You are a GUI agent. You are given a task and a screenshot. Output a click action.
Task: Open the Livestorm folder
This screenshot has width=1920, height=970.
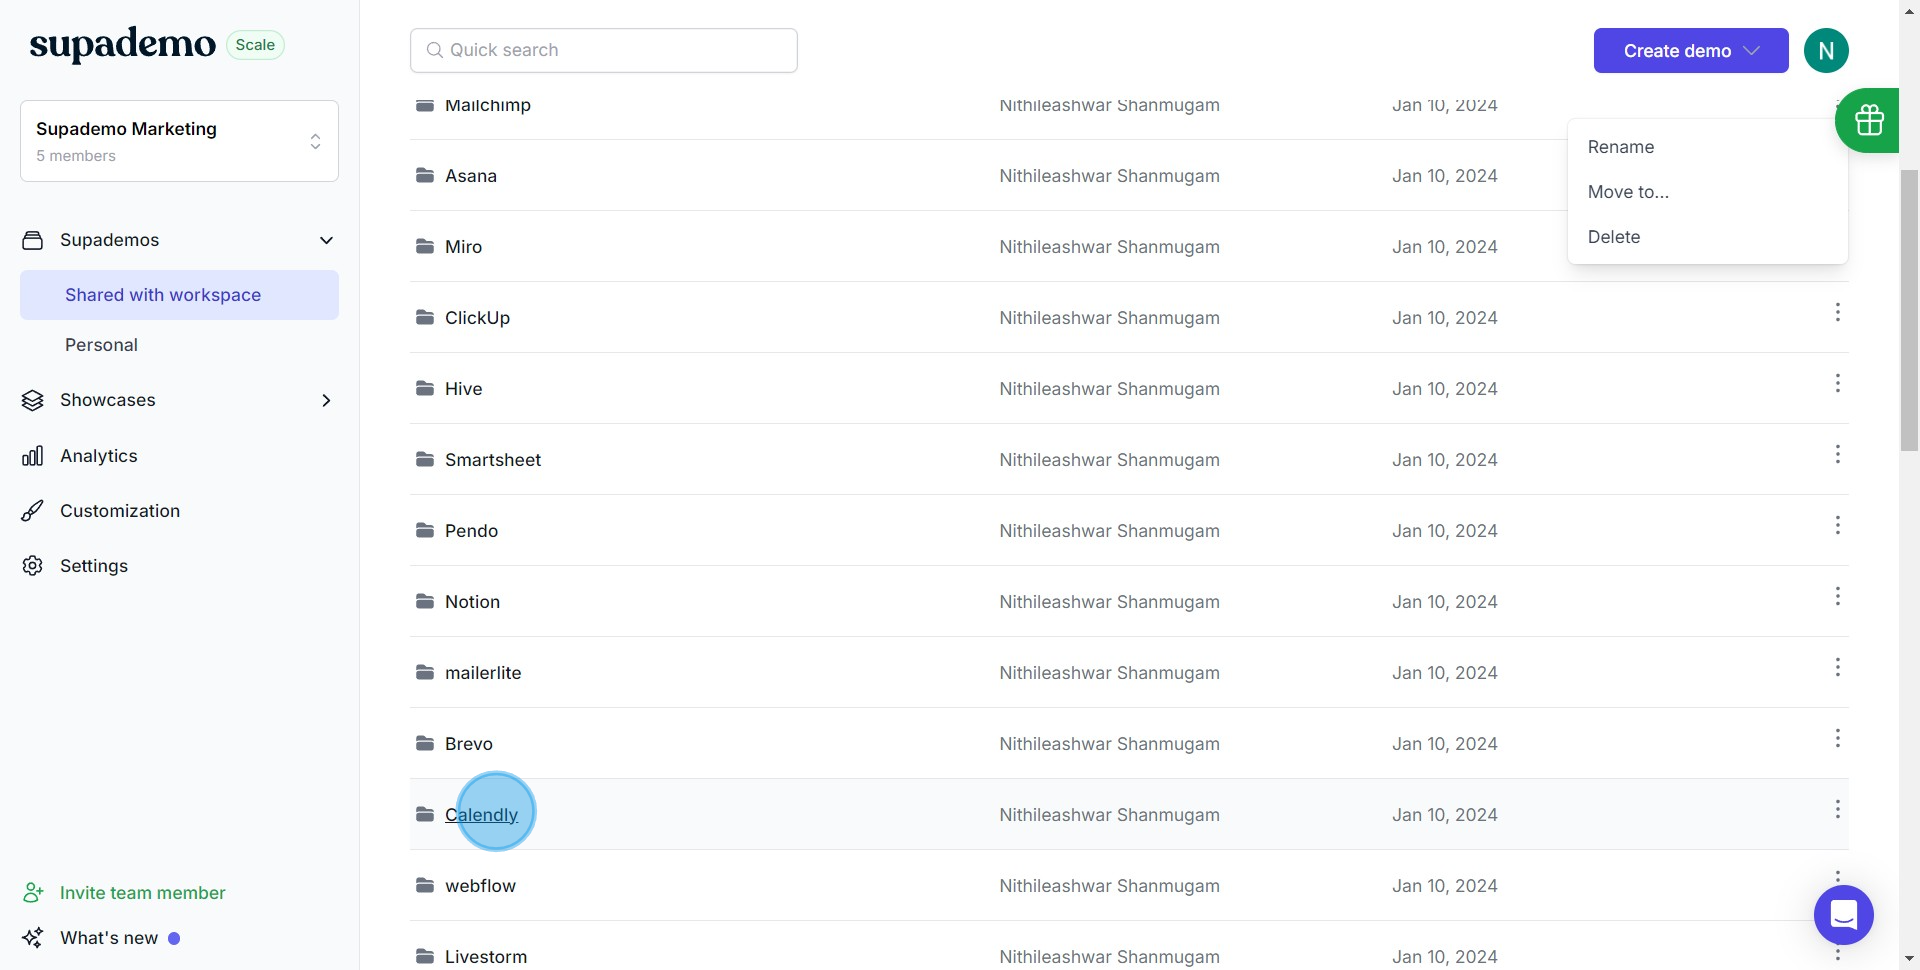486,957
